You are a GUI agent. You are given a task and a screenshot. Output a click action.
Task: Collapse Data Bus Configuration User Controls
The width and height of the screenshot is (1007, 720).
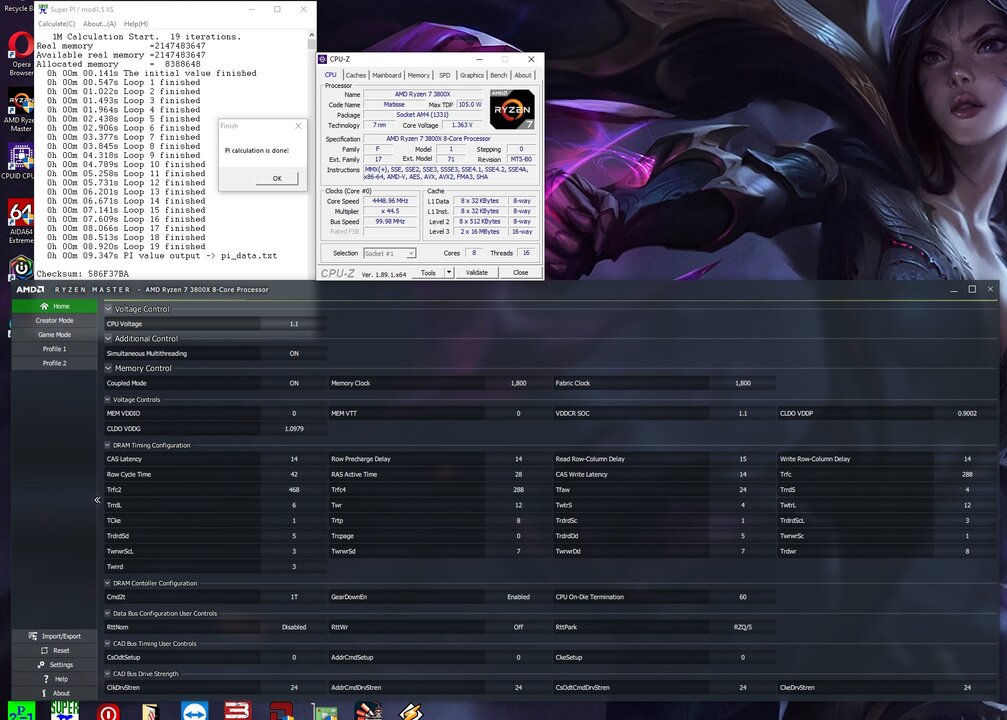point(108,613)
